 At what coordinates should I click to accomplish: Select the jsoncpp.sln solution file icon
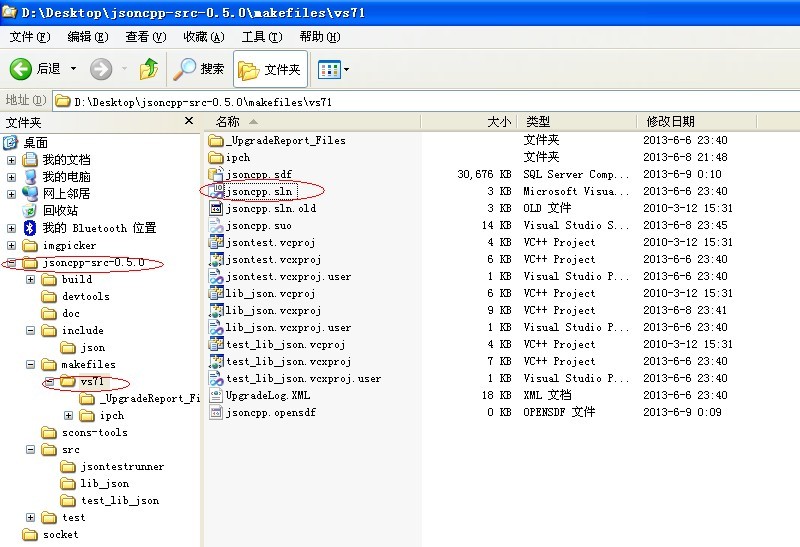(216, 191)
